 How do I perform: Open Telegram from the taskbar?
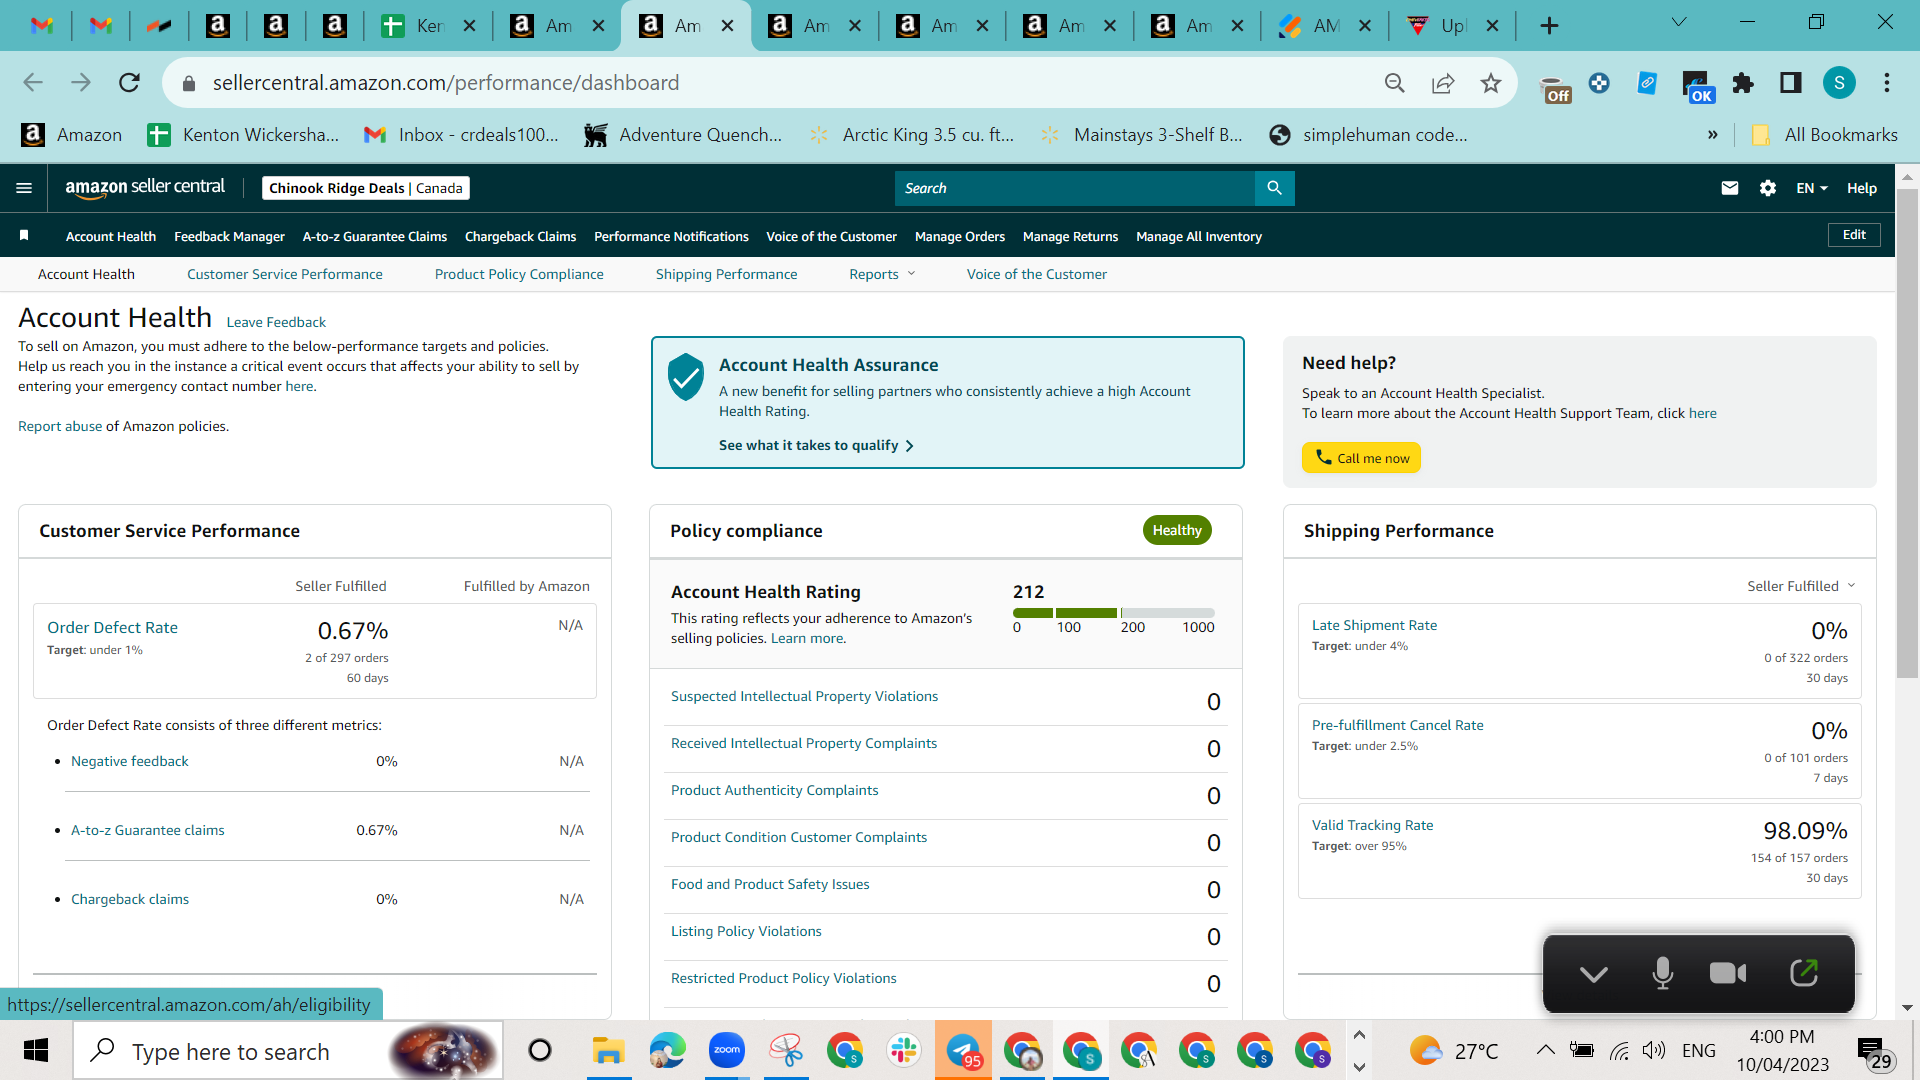(x=963, y=1051)
